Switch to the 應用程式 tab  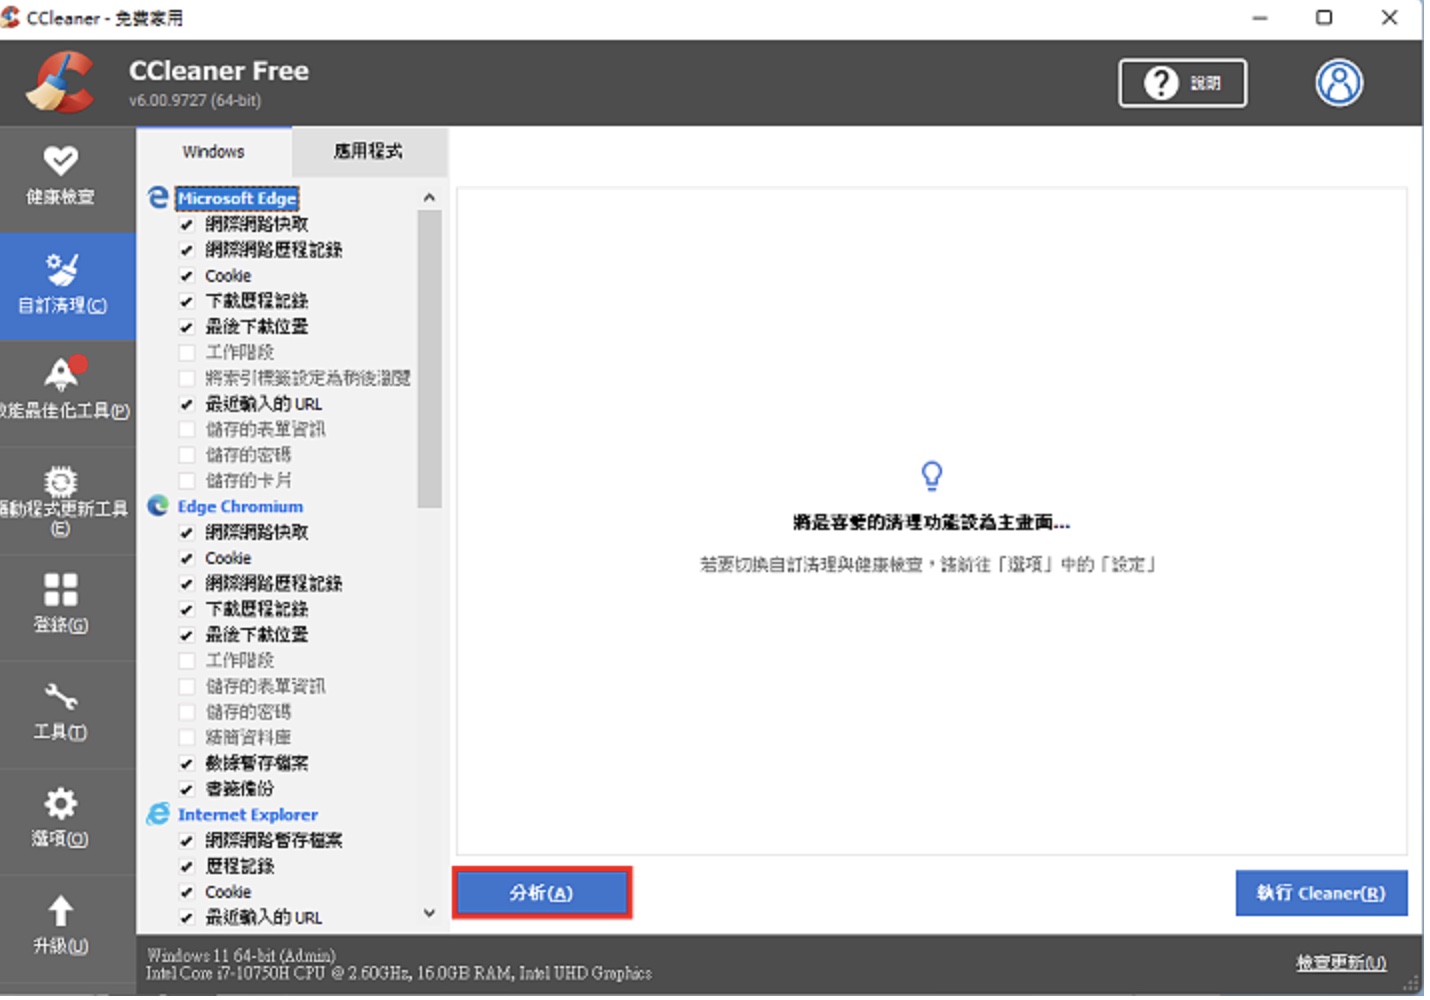(368, 151)
